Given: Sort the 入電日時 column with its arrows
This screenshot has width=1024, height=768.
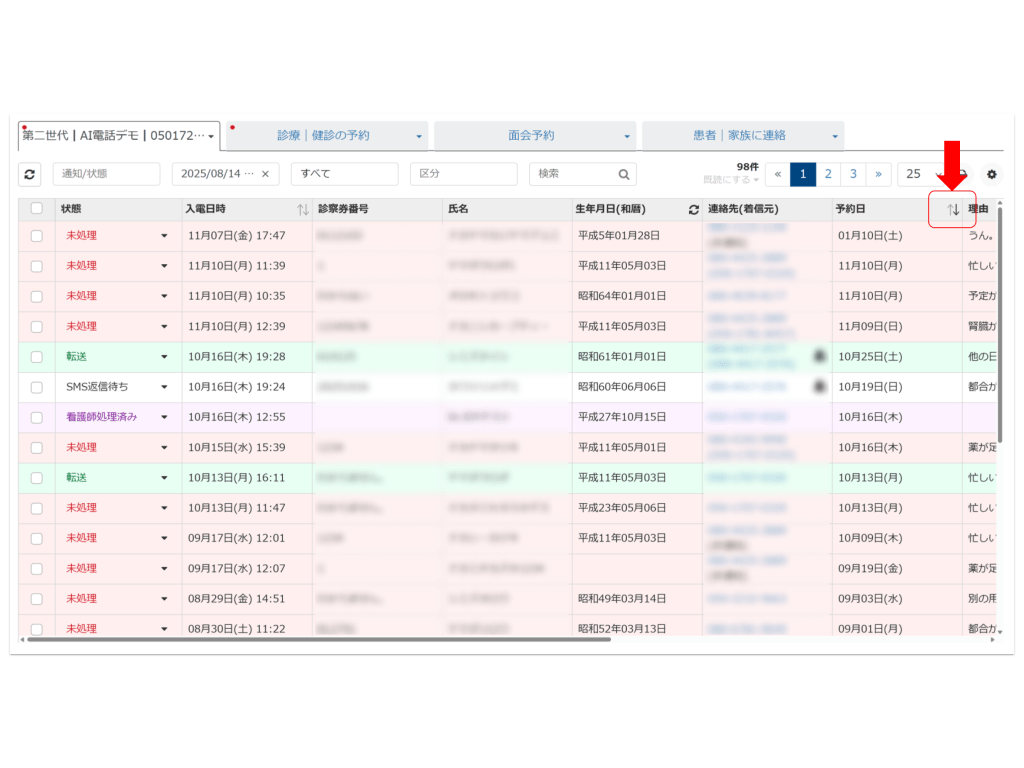Looking at the screenshot, I should point(303,209).
